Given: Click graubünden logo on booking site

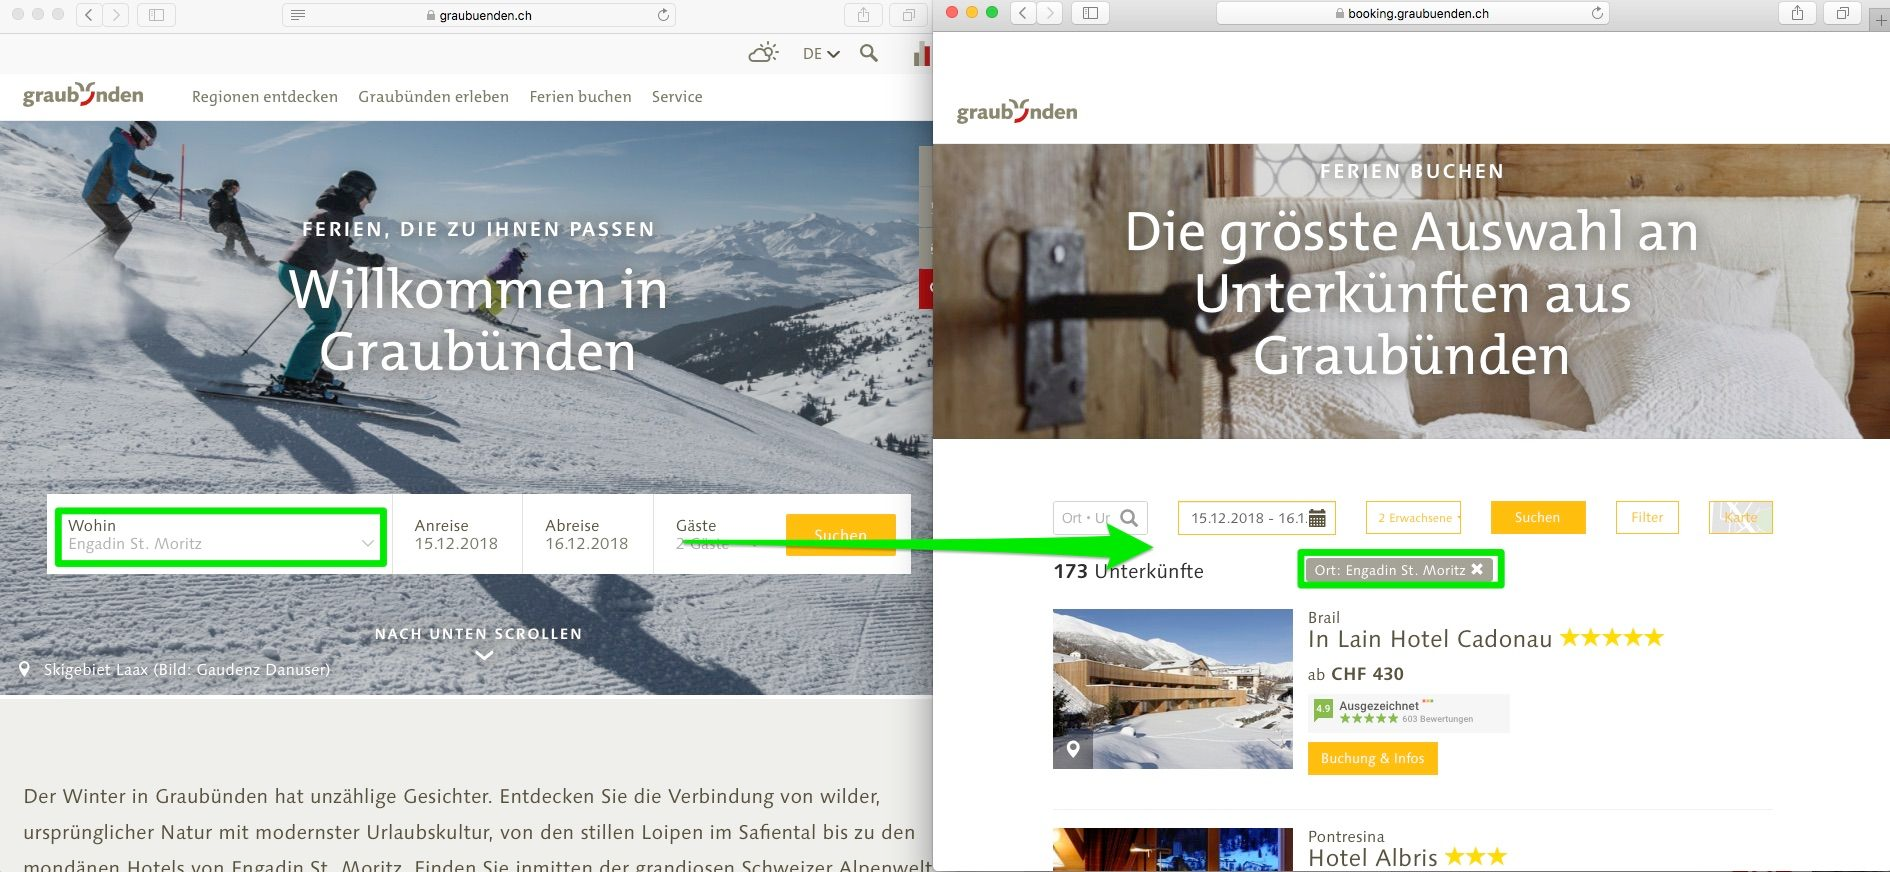Looking at the screenshot, I should coord(1017,111).
